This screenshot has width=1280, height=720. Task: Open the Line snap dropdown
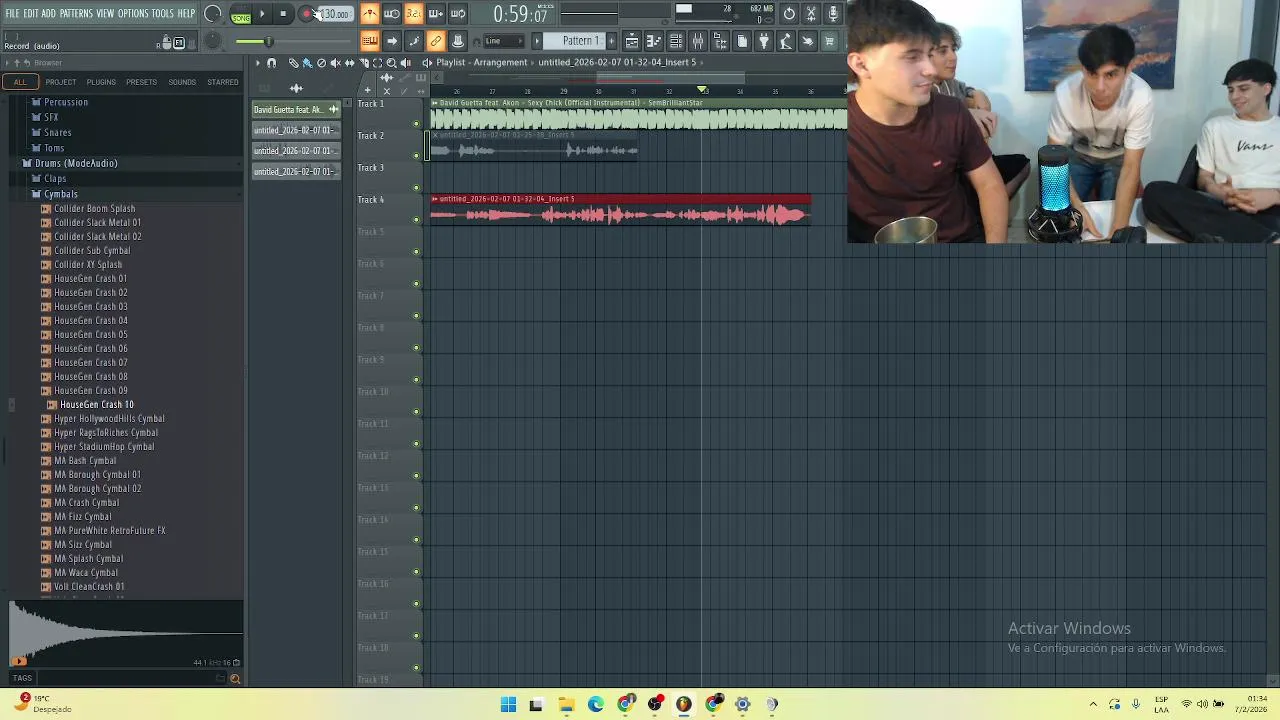[x=504, y=41]
